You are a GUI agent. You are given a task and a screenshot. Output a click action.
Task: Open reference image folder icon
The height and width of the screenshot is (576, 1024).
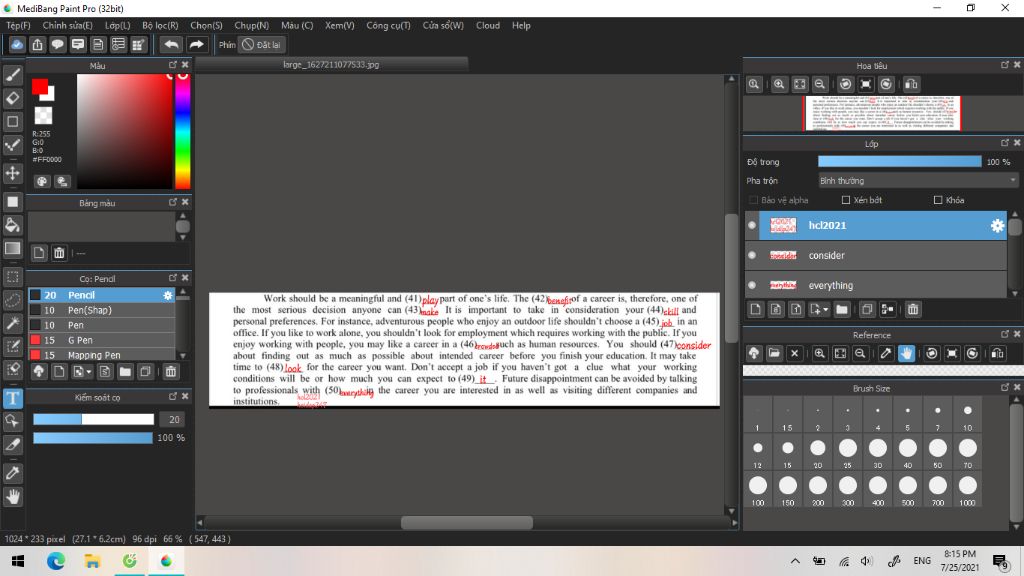(774, 353)
